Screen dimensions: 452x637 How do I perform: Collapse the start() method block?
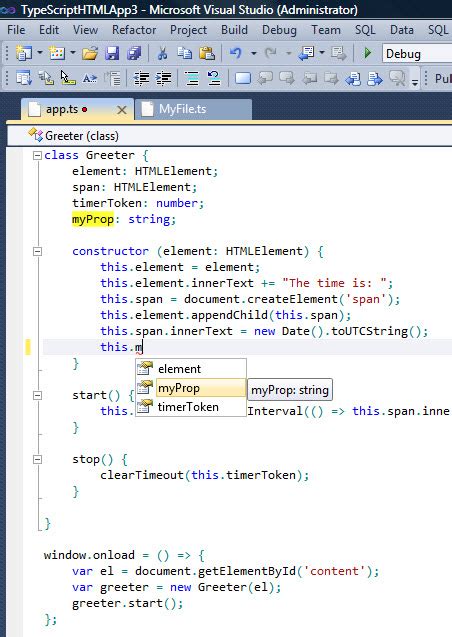coord(37,395)
